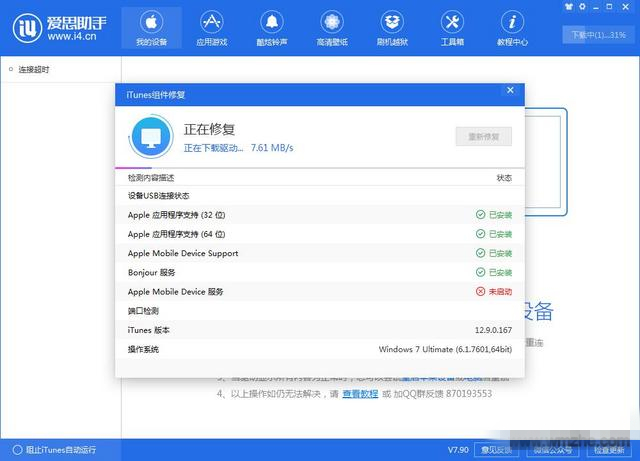Close the iTunes组件修复 dialog
This screenshot has height=461, width=640.
coord(510,90)
